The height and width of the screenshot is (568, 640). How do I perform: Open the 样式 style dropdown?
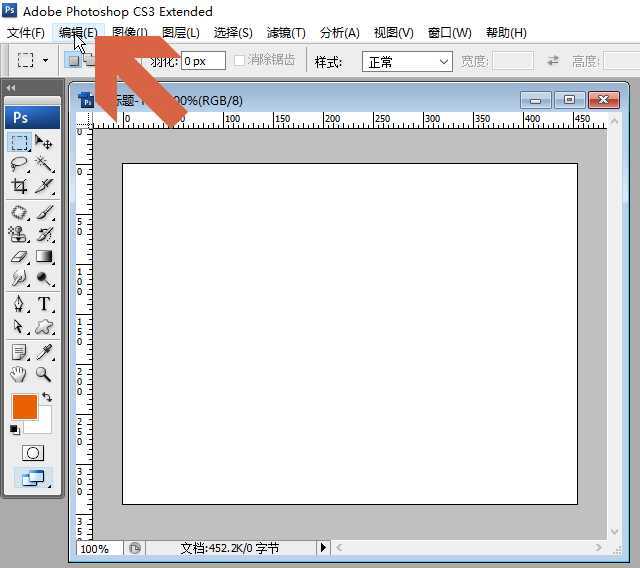[x=407, y=62]
